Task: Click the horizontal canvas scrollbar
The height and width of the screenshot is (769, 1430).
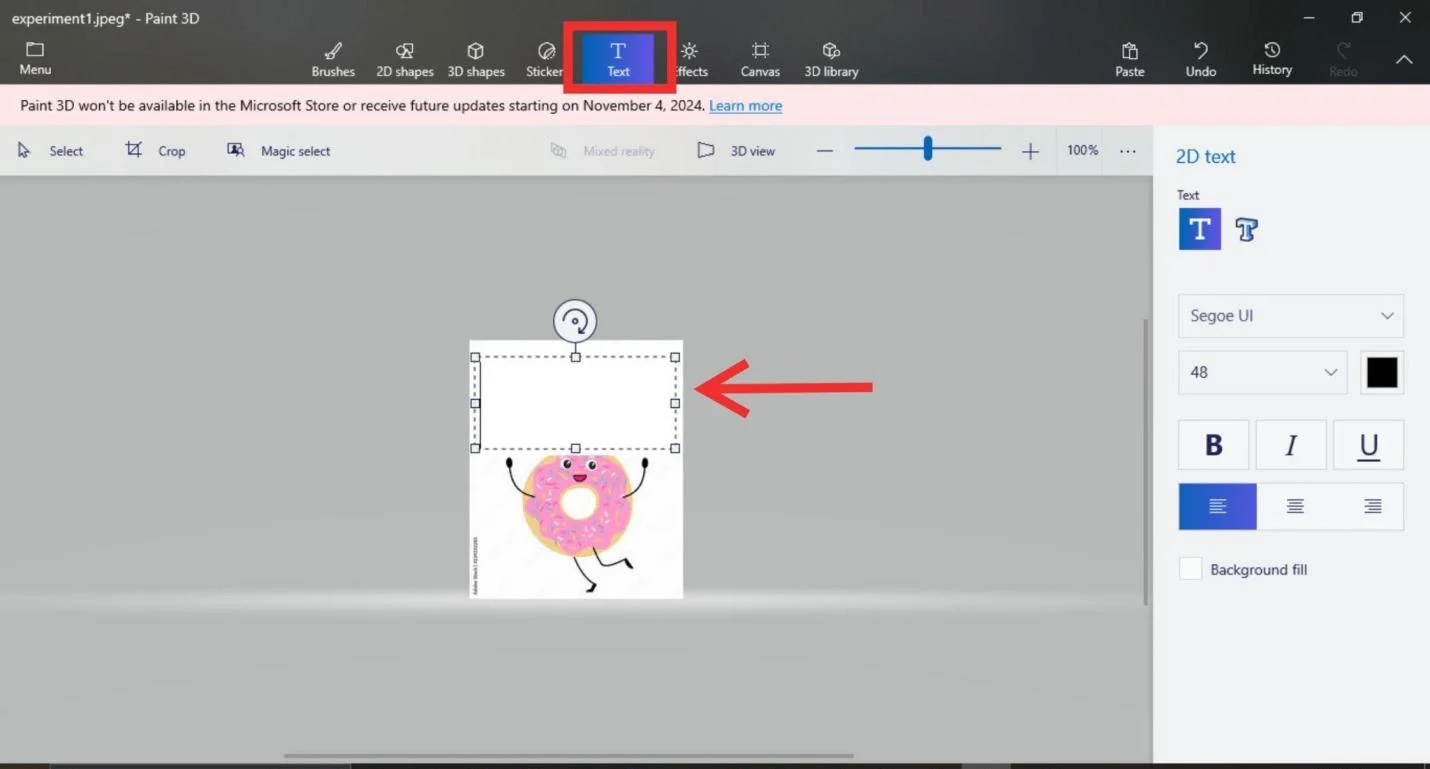Action: [x=568, y=756]
